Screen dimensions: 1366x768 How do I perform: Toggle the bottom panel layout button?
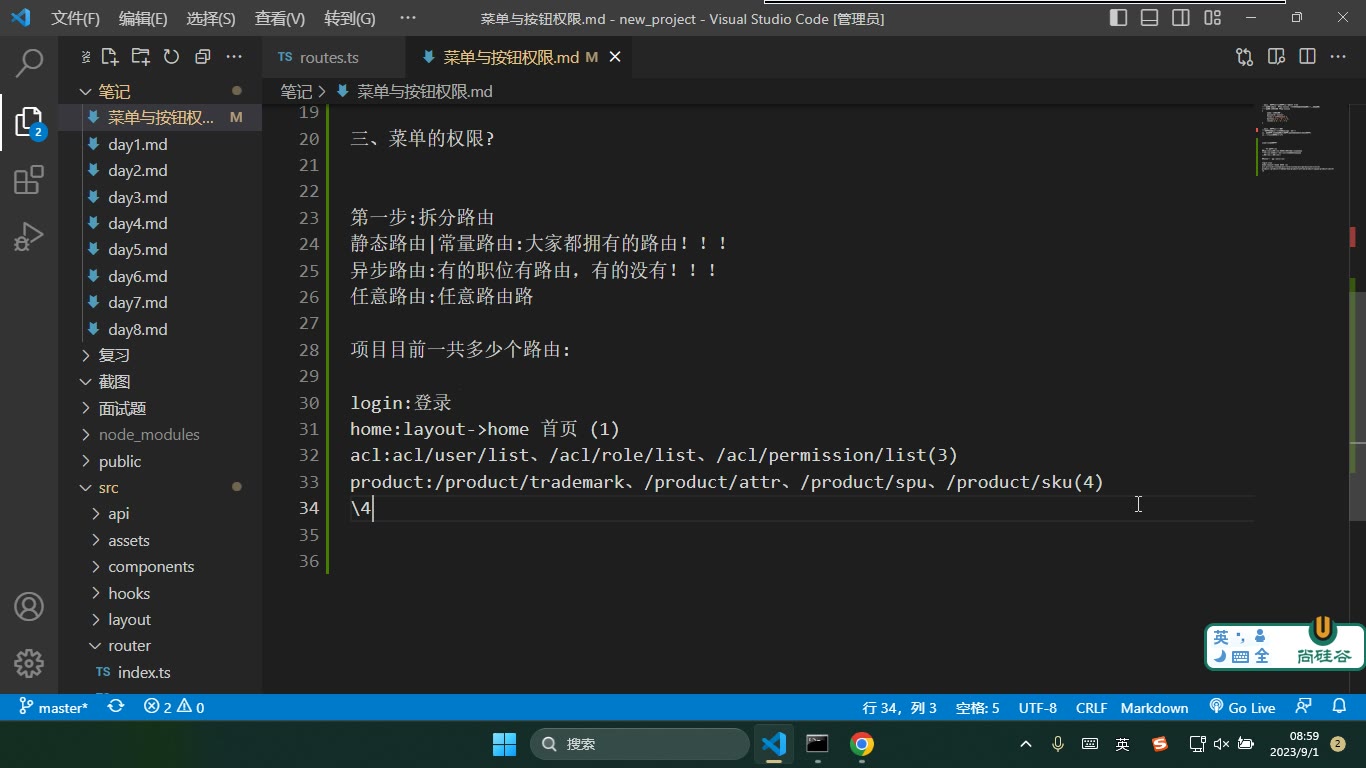pos(1150,18)
